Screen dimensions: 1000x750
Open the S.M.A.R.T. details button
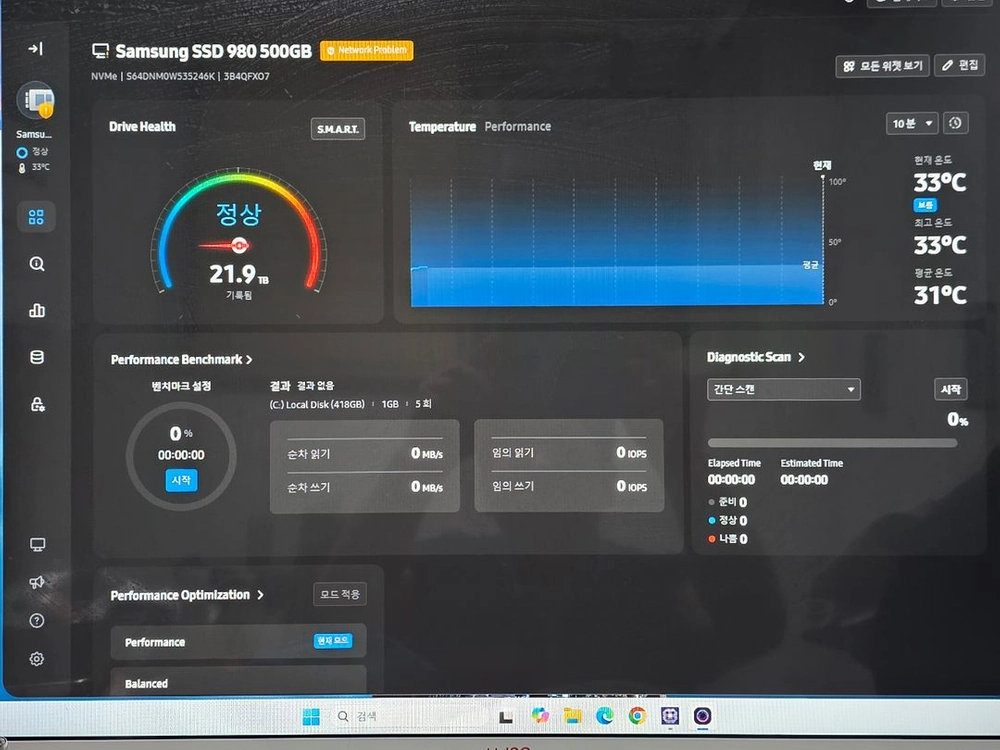[338, 129]
